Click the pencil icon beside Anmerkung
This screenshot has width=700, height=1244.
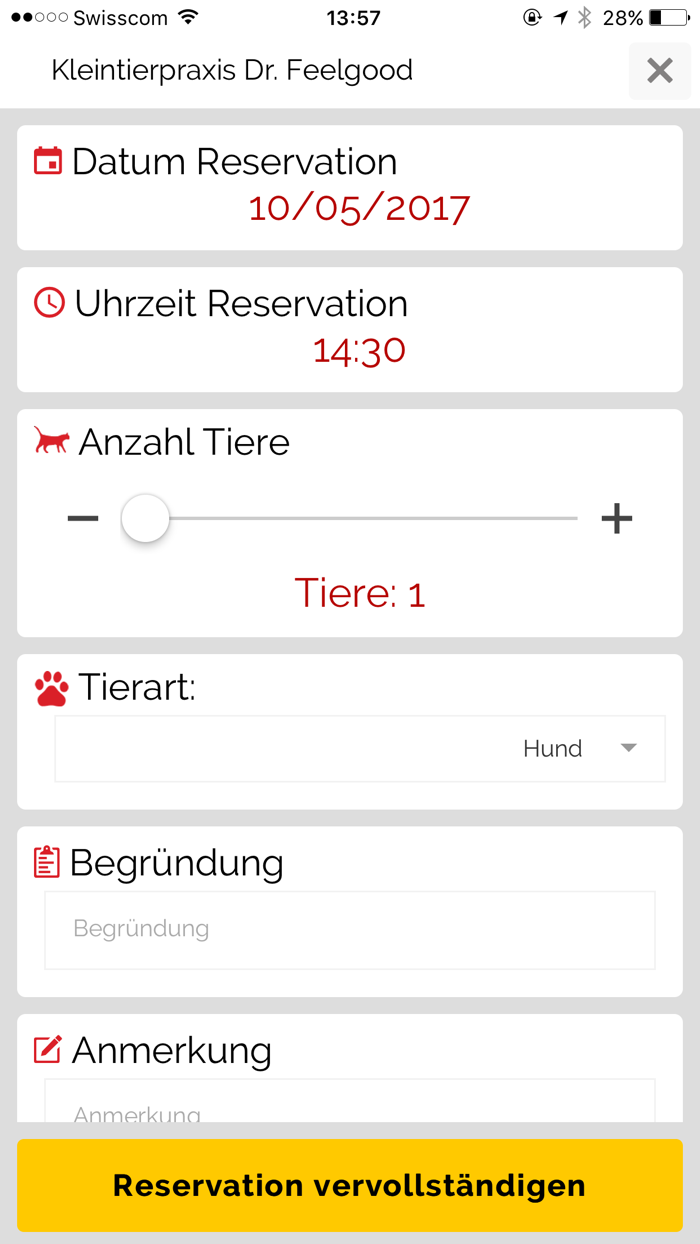click(x=45, y=1050)
